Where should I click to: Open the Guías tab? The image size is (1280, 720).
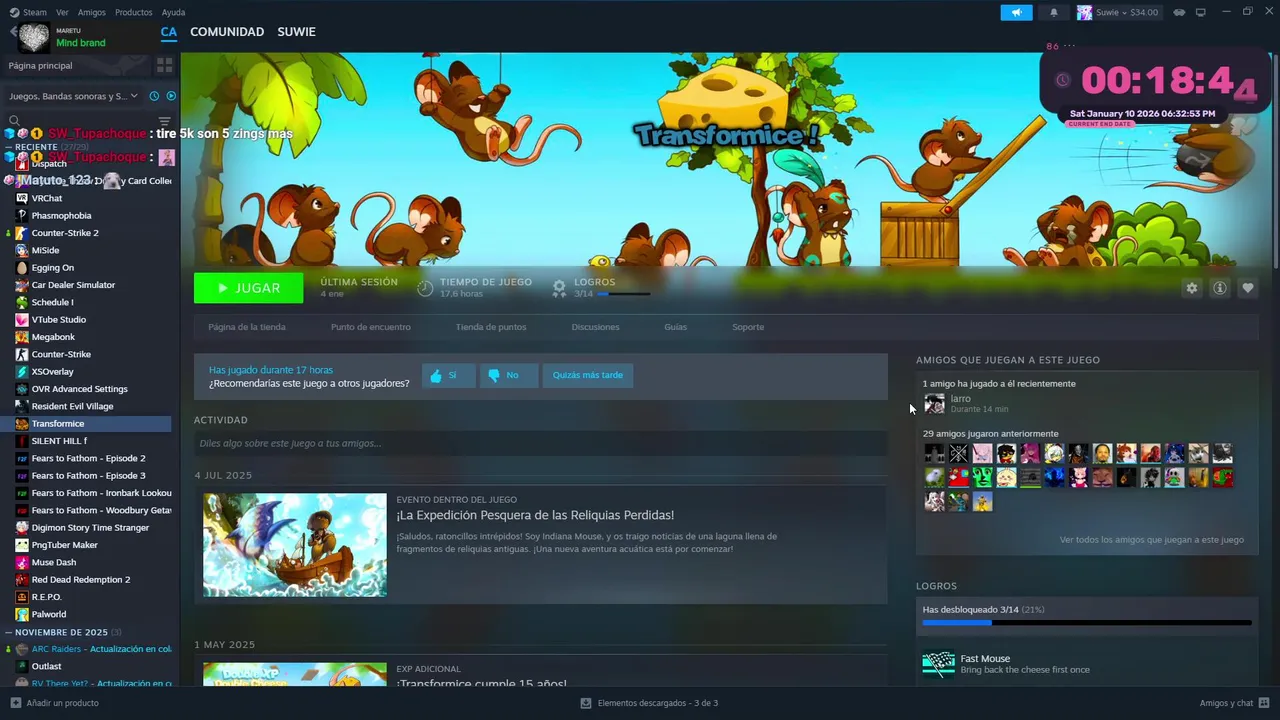(676, 327)
